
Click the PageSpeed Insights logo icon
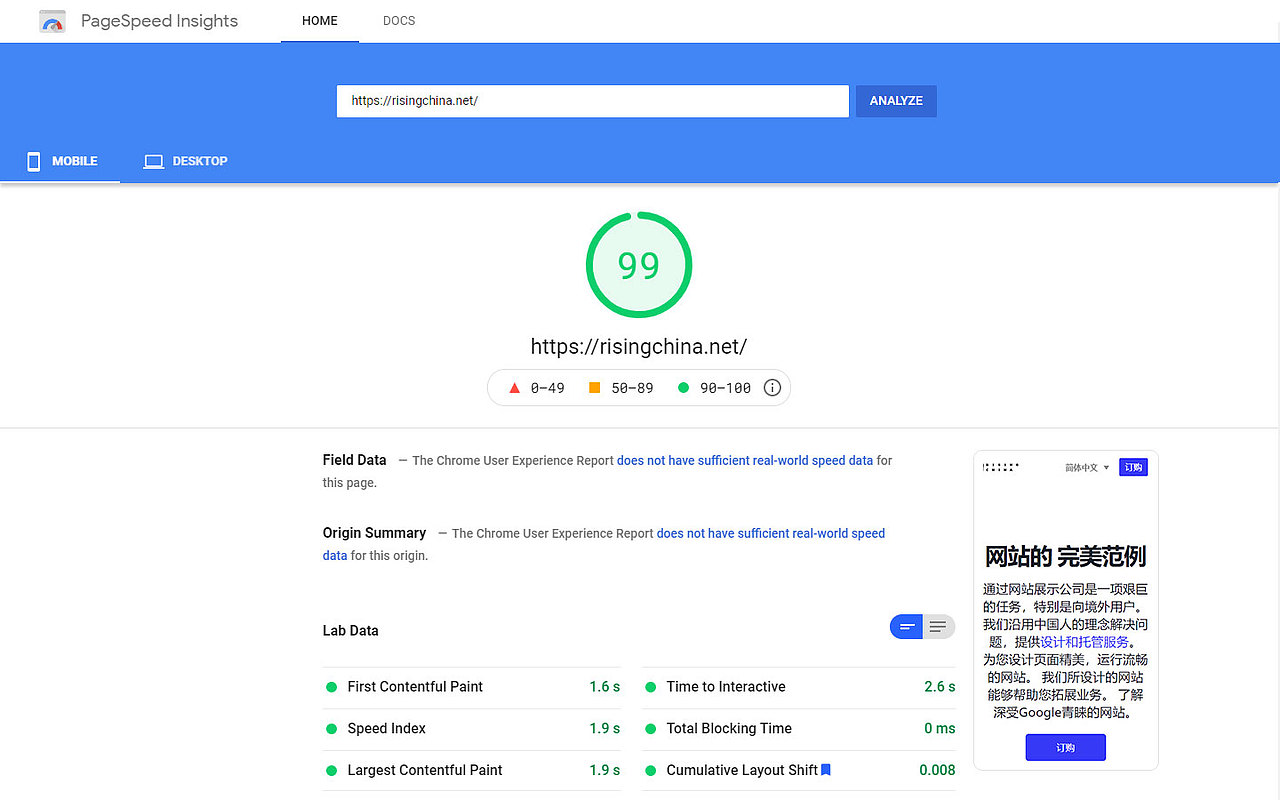52,21
